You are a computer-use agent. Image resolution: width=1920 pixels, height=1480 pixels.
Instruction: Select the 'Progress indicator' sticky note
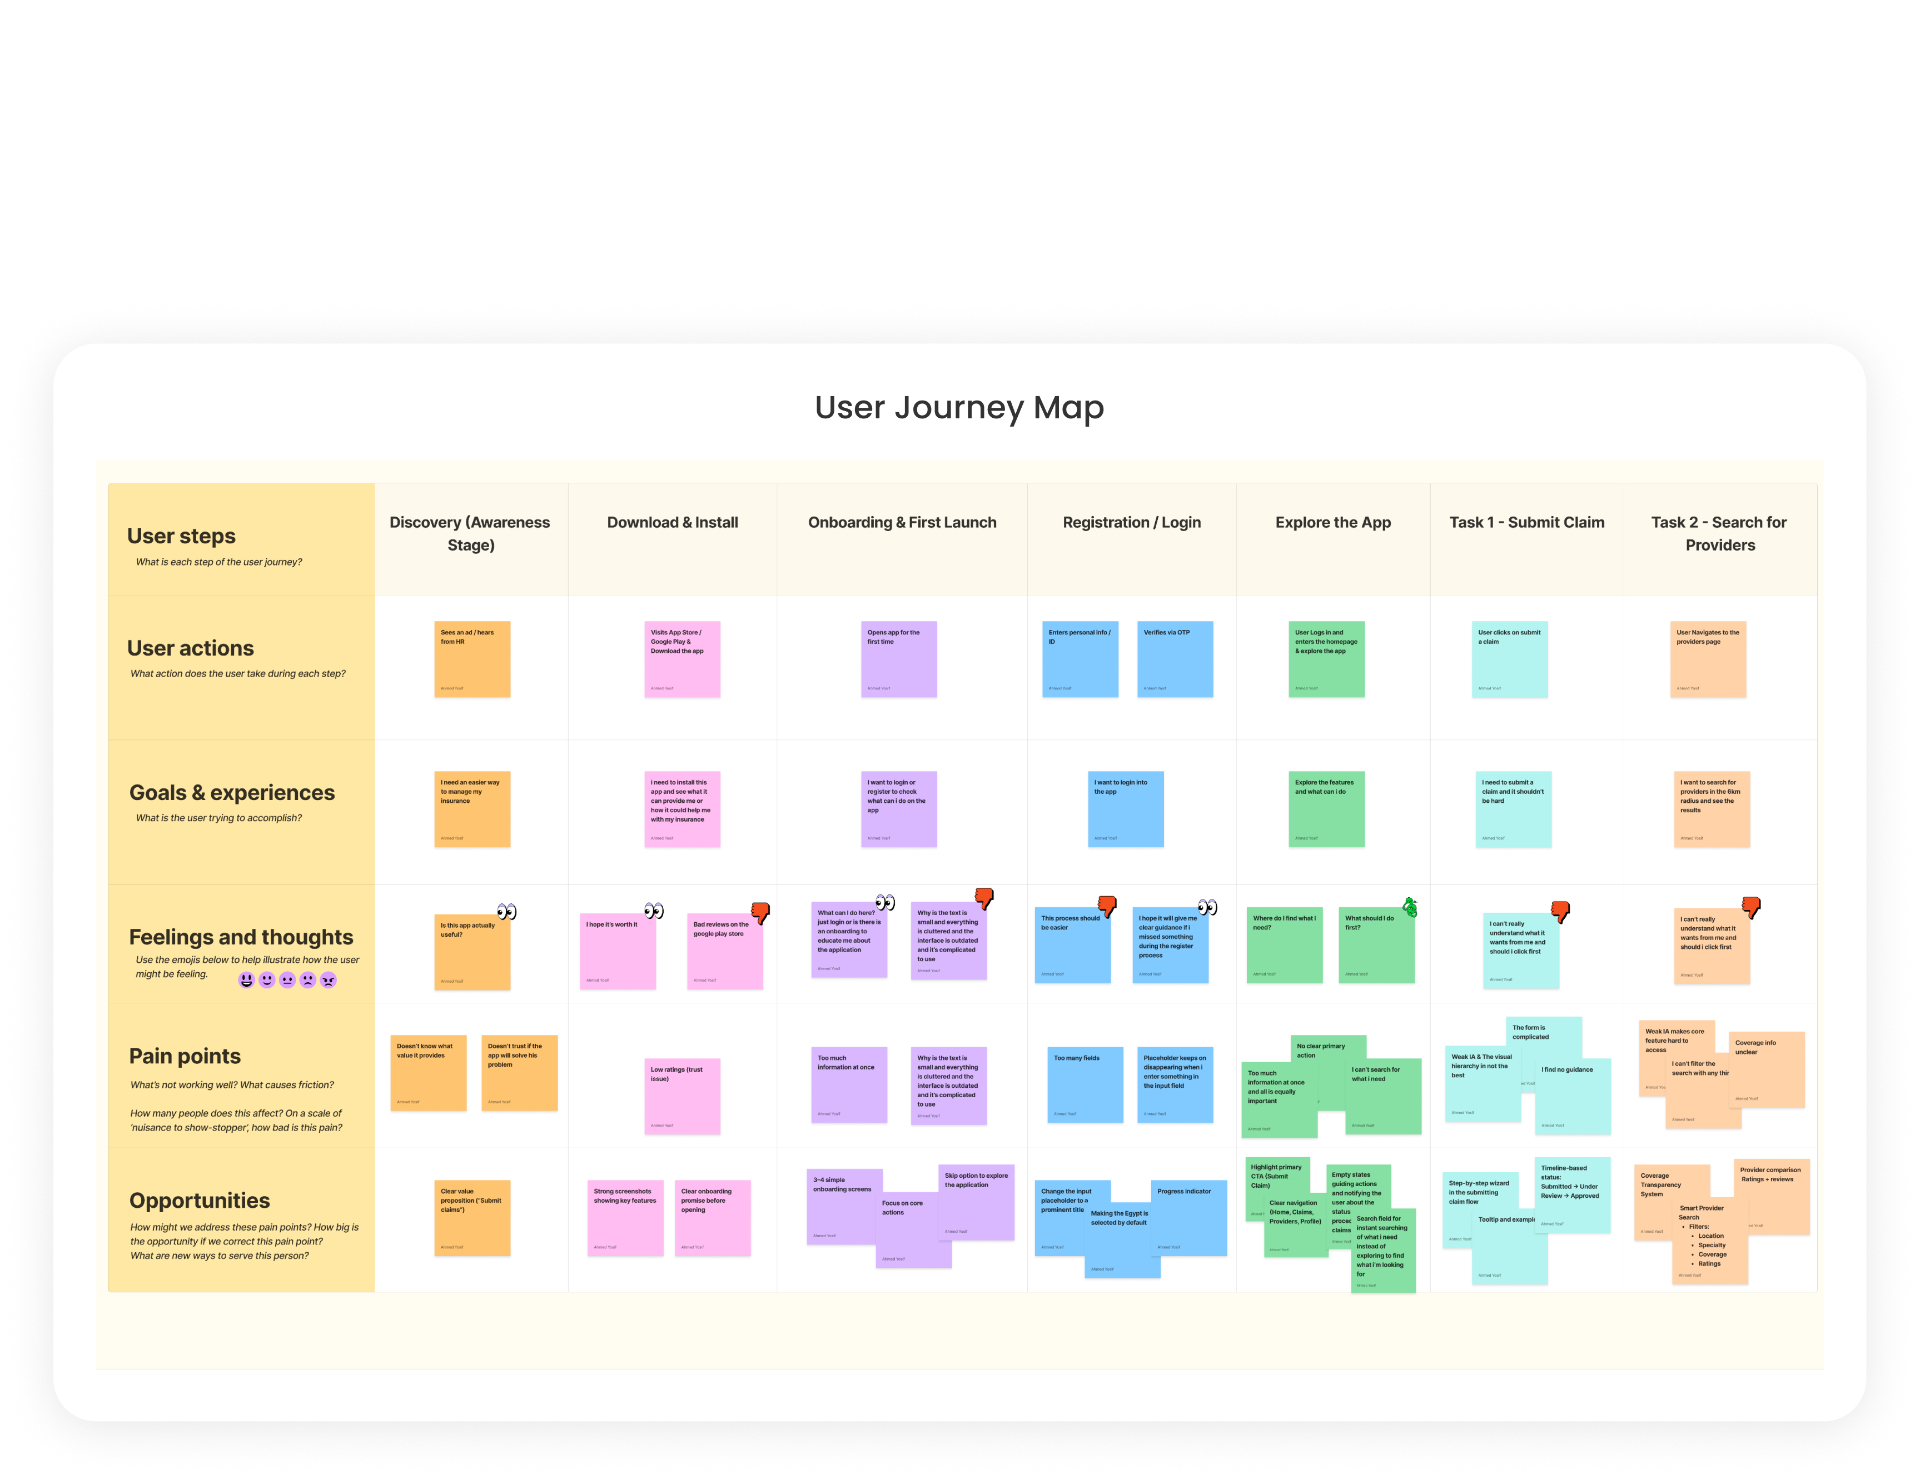[x=1189, y=1218]
